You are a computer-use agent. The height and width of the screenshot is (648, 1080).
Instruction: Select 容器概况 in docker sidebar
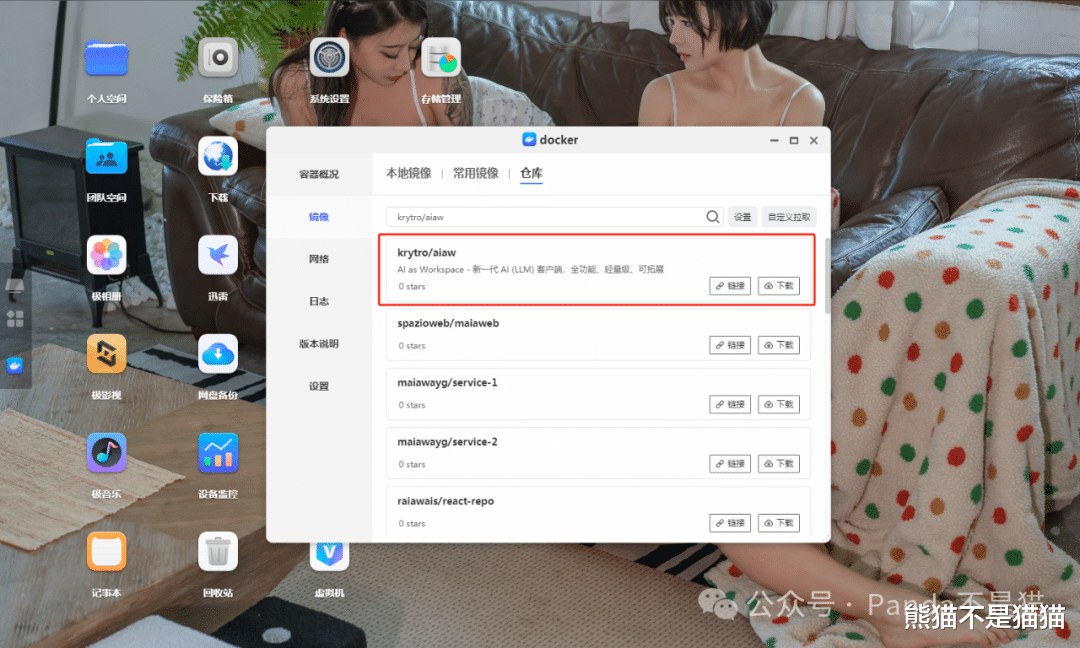pos(319,174)
